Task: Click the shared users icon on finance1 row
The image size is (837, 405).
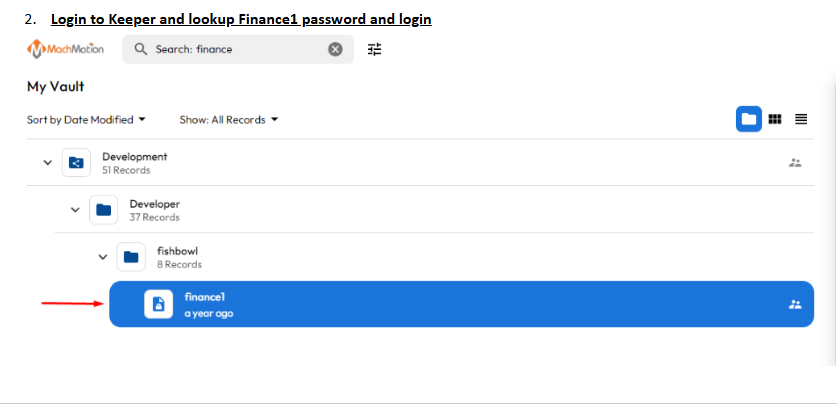Action: pos(795,304)
